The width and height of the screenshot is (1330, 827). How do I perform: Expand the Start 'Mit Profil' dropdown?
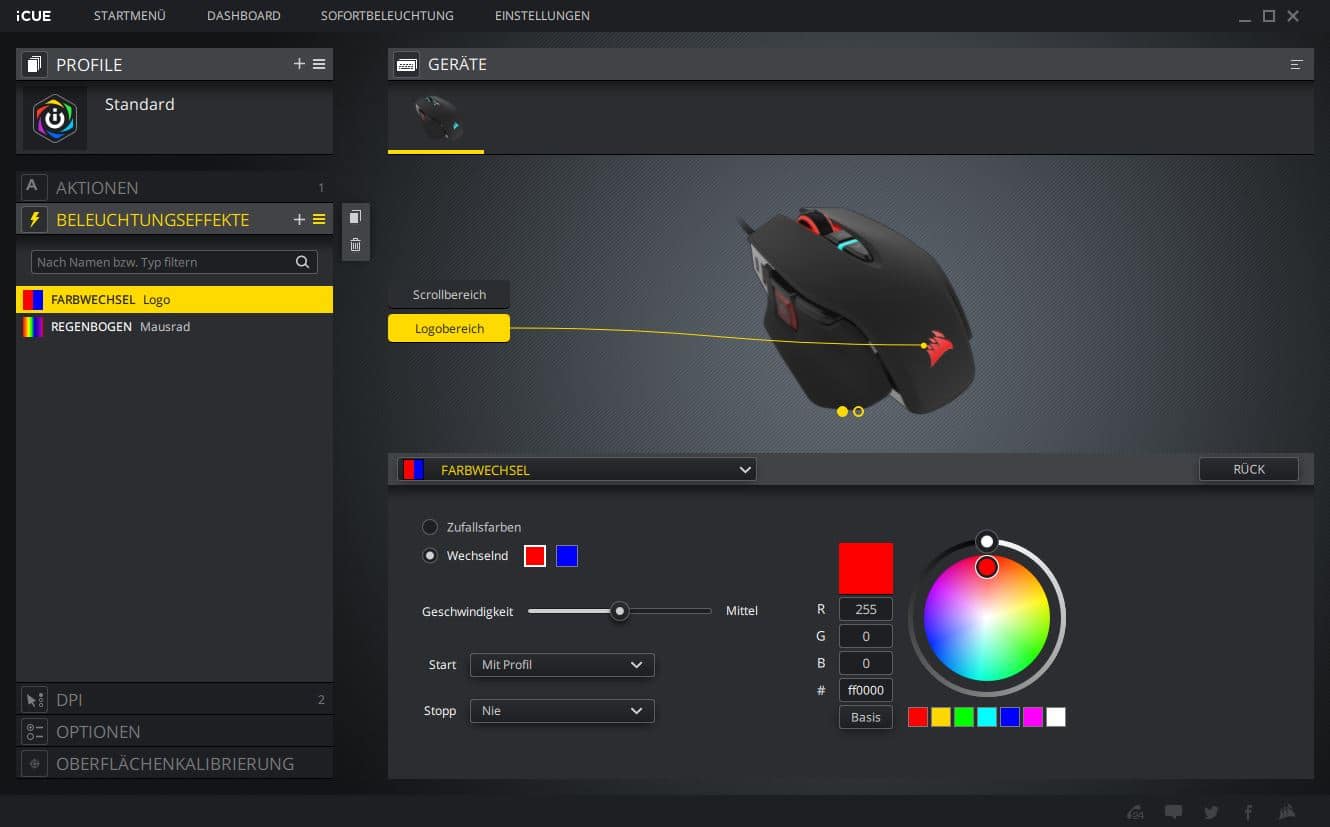tap(562, 665)
